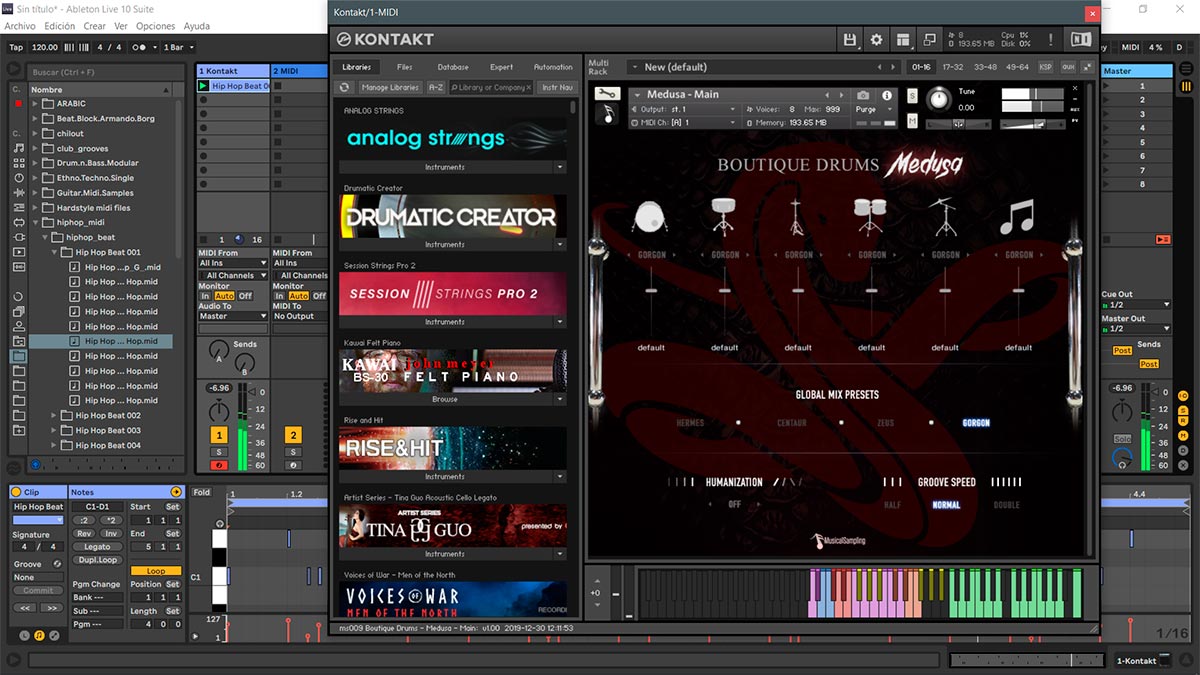Click the Manage Libraries button
Screen dimensions: 1200x675
[390, 88]
